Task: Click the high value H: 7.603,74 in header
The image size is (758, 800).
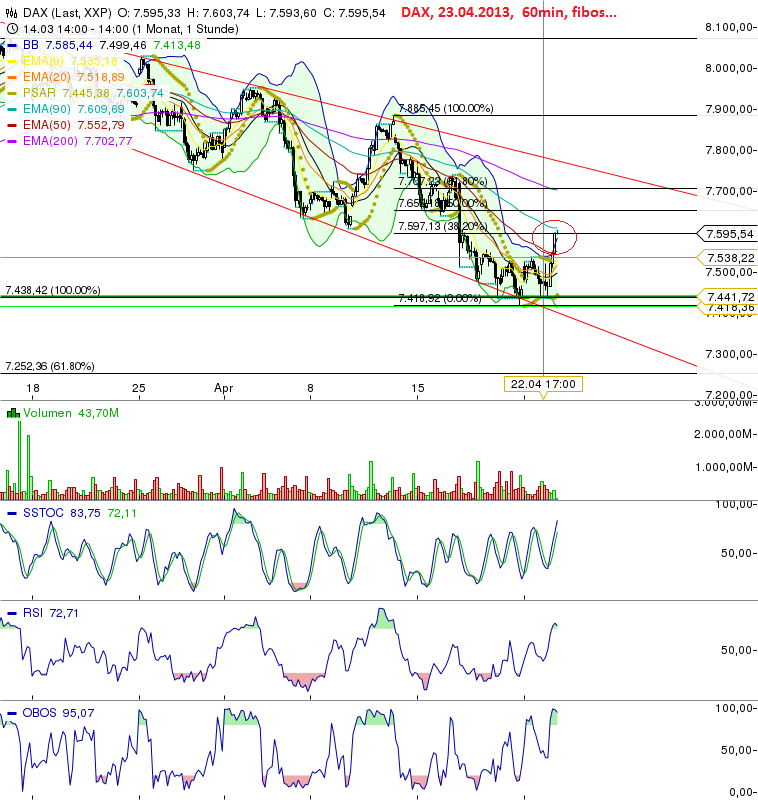Action: [x=218, y=13]
